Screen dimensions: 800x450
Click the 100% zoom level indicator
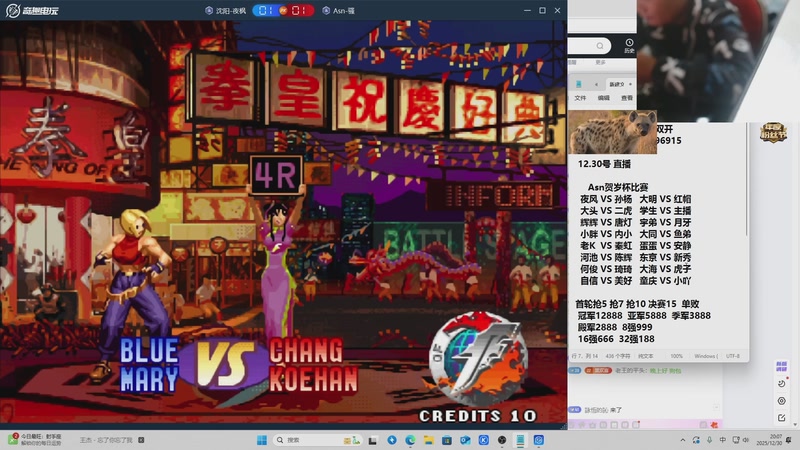coord(677,356)
